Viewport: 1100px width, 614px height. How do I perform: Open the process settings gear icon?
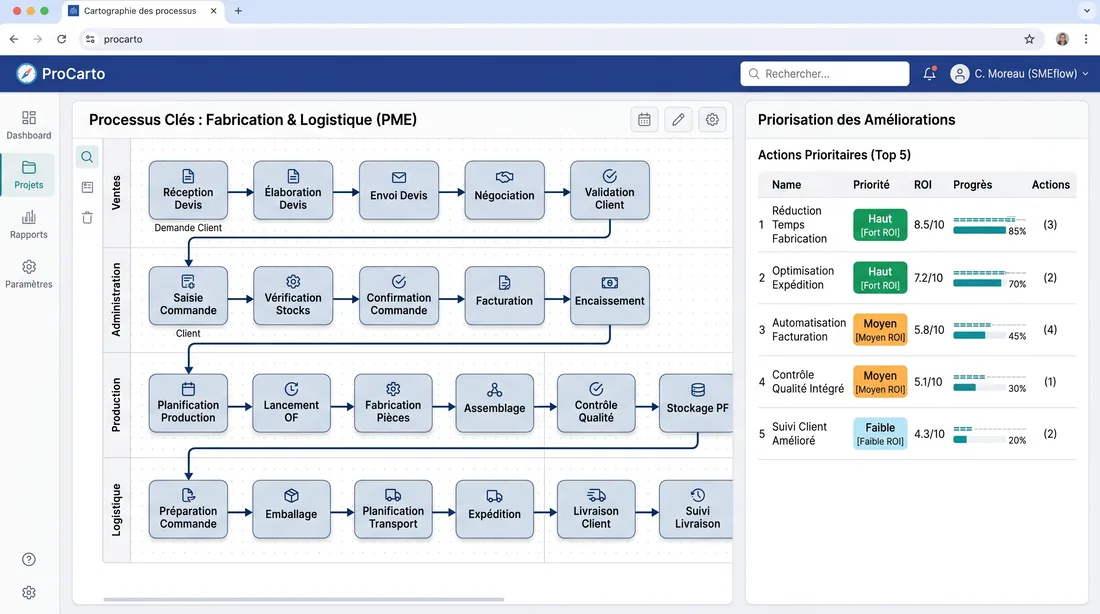pyautogui.click(x=712, y=120)
